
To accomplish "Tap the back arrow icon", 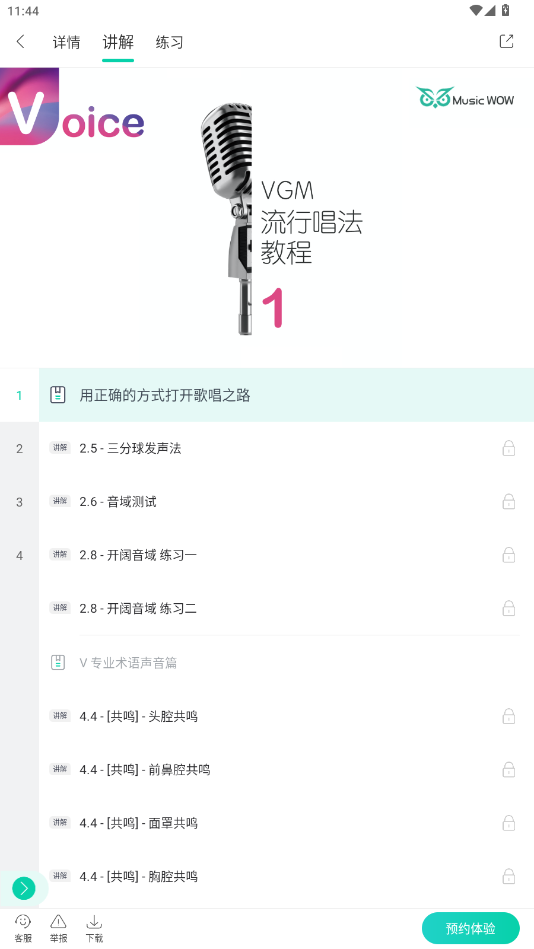I will (21, 42).
